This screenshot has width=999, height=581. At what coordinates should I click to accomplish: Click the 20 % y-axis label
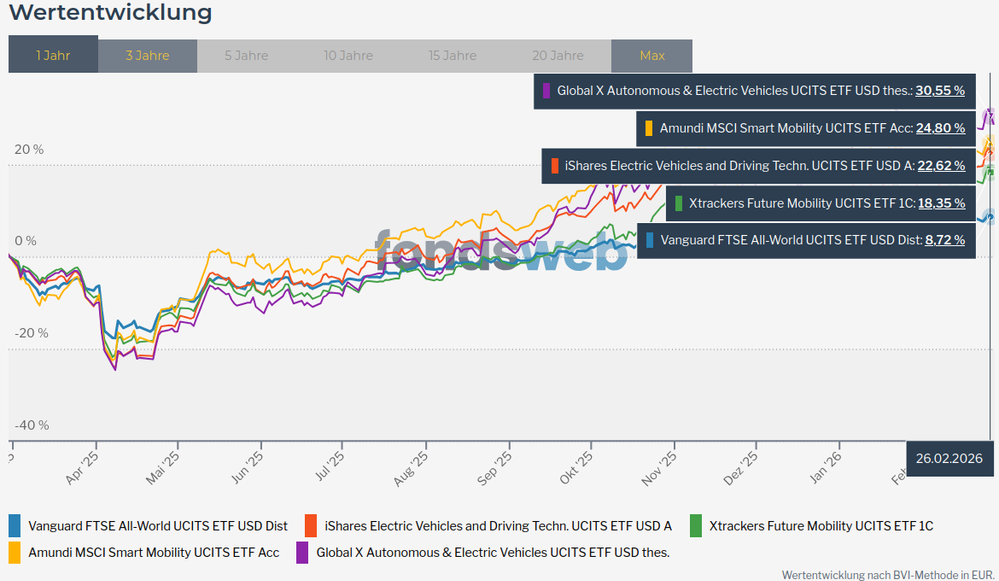pos(29,150)
